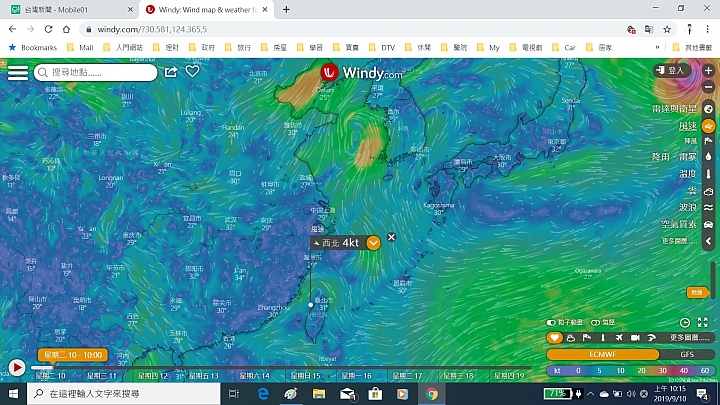Bookmark this page with star icon
Screen dimensions: 720x405
tap(667, 29)
